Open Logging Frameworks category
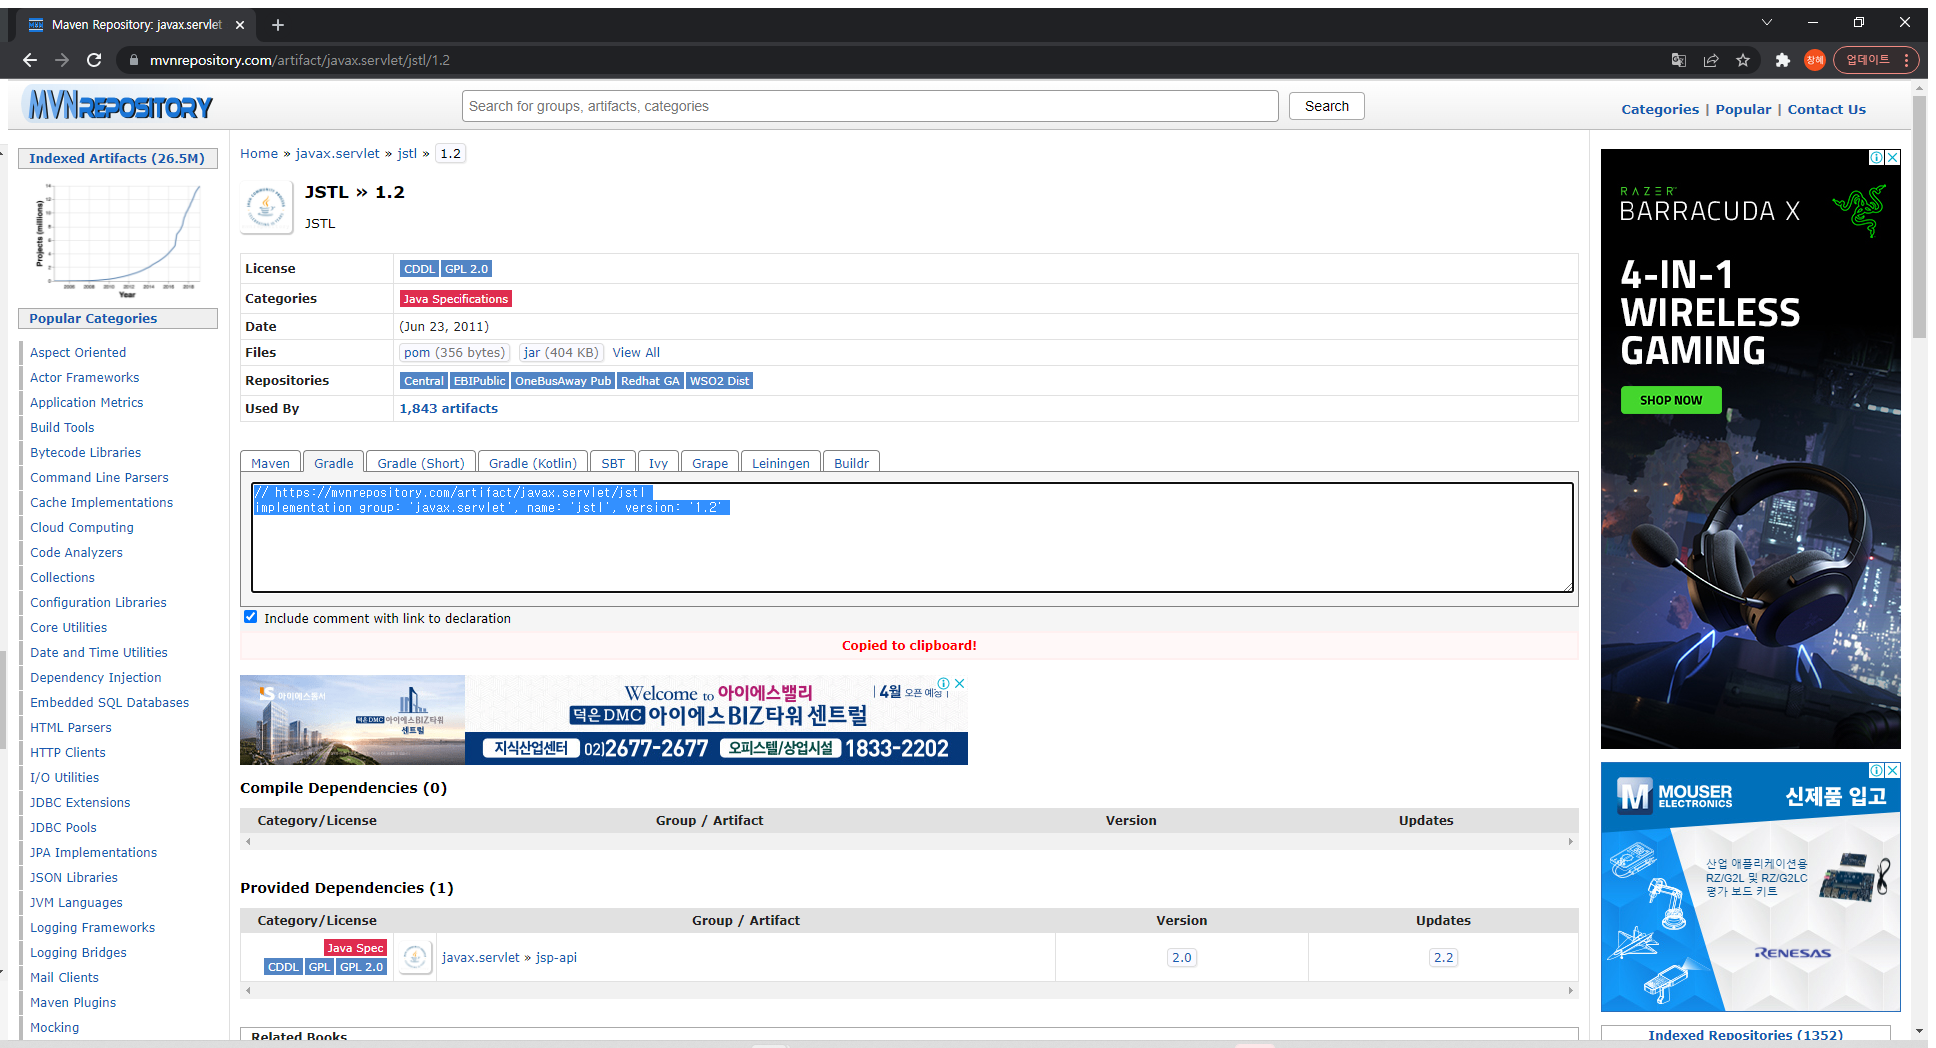The height and width of the screenshot is (1048, 1936). click(x=92, y=927)
